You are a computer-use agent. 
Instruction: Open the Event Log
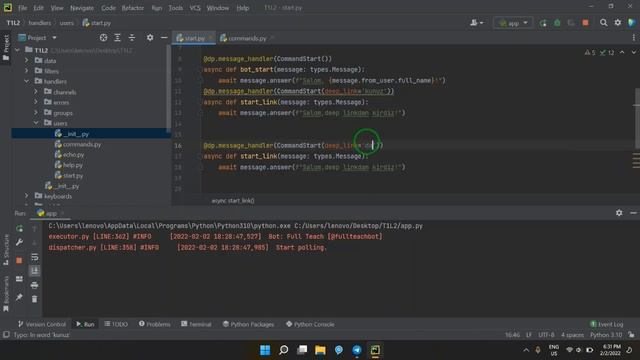[607, 324]
